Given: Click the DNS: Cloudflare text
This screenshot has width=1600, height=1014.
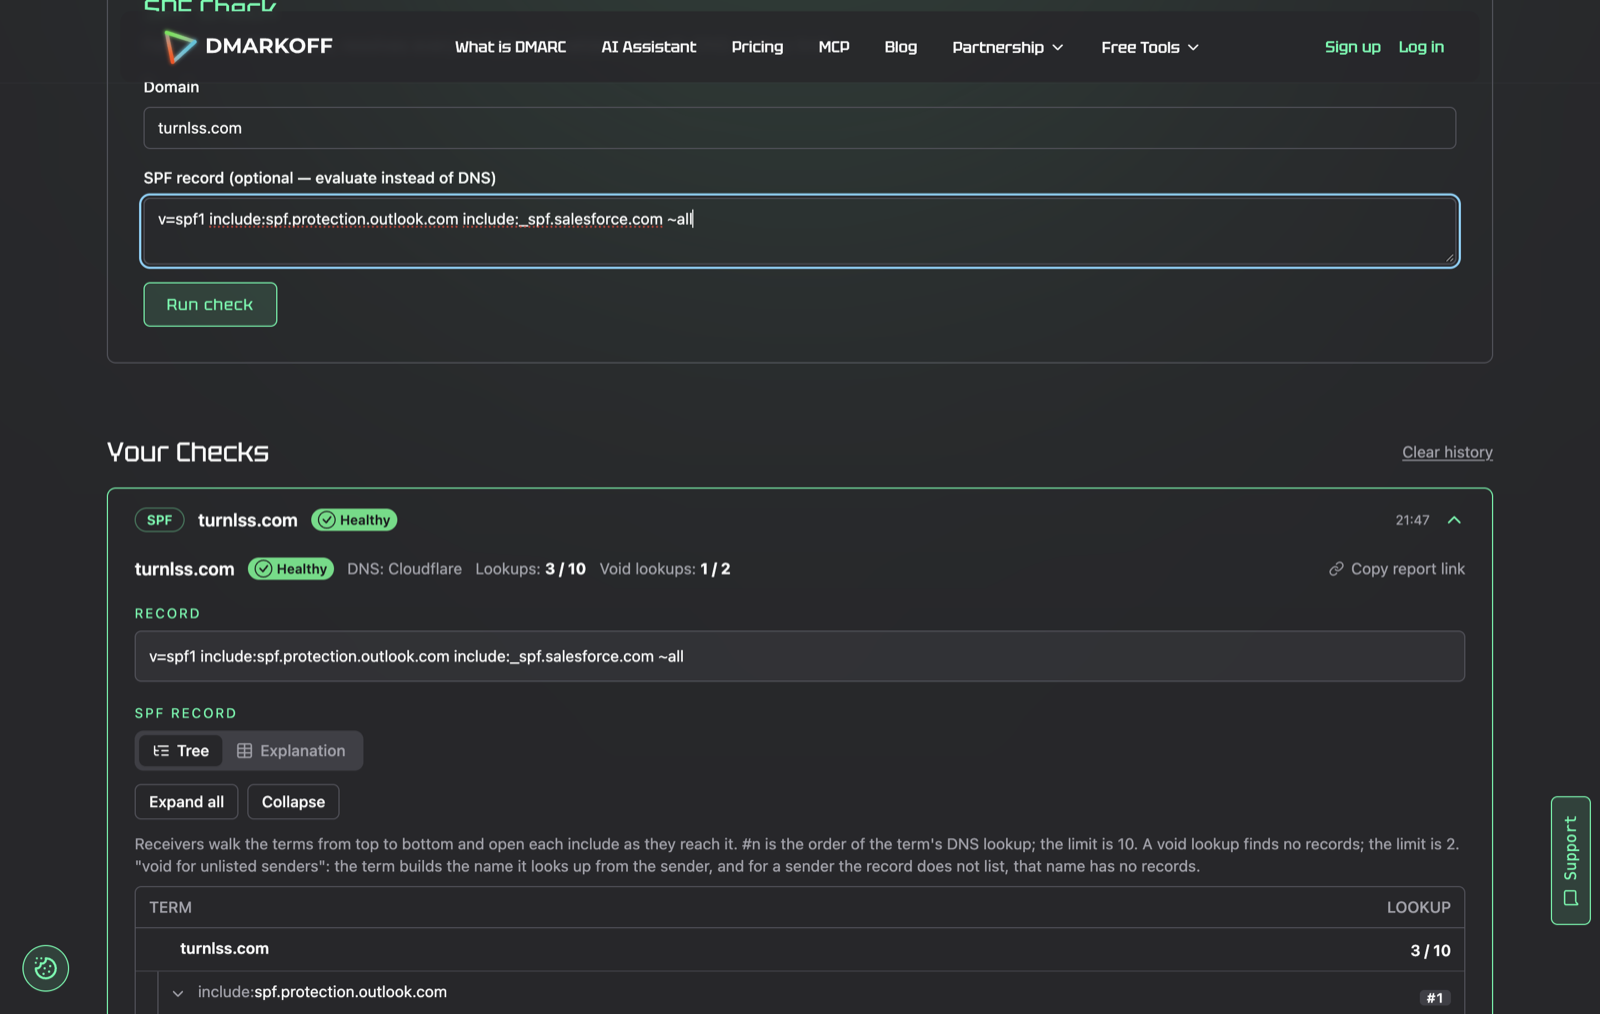Looking at the screenshot, I should coord(404,569).
